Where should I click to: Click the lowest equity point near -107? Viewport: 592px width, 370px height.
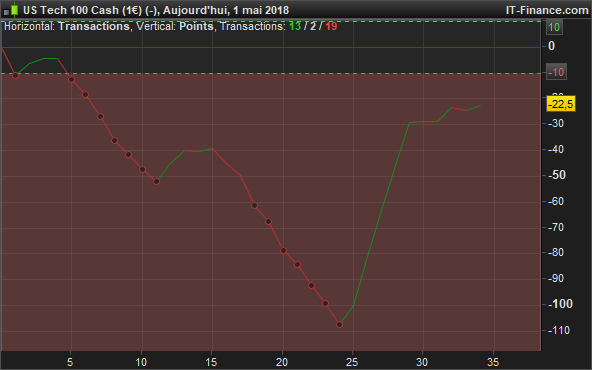coord(339,324)
